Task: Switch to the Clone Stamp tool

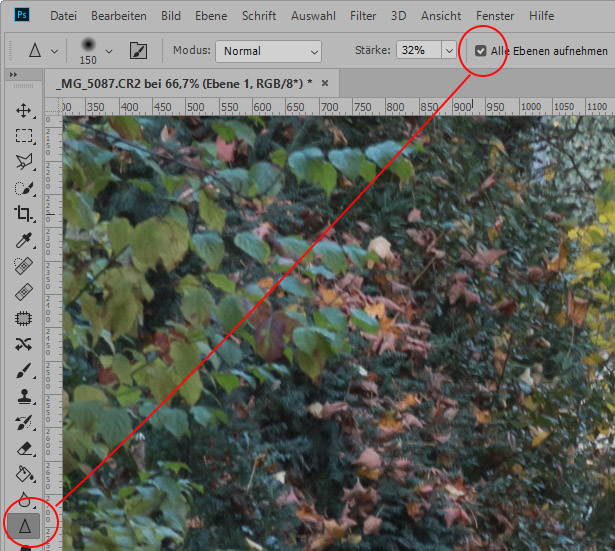Action: click(x=24, y=396)
